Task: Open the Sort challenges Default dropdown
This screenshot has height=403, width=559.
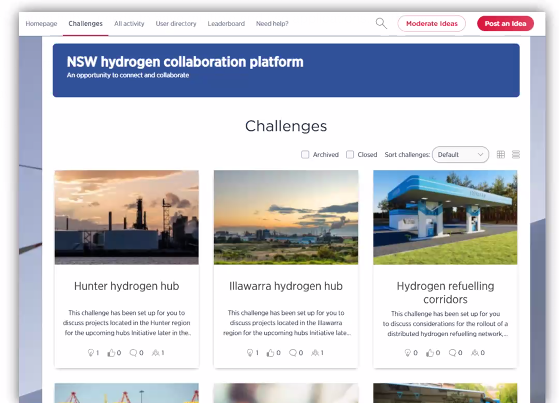Action: [460, 154]
